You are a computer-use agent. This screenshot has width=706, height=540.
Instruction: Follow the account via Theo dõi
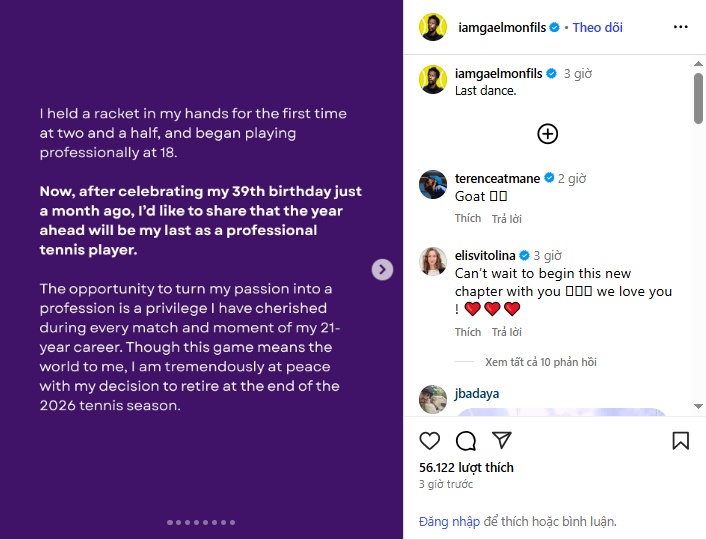pyautogui.click(x=598, y=28)
